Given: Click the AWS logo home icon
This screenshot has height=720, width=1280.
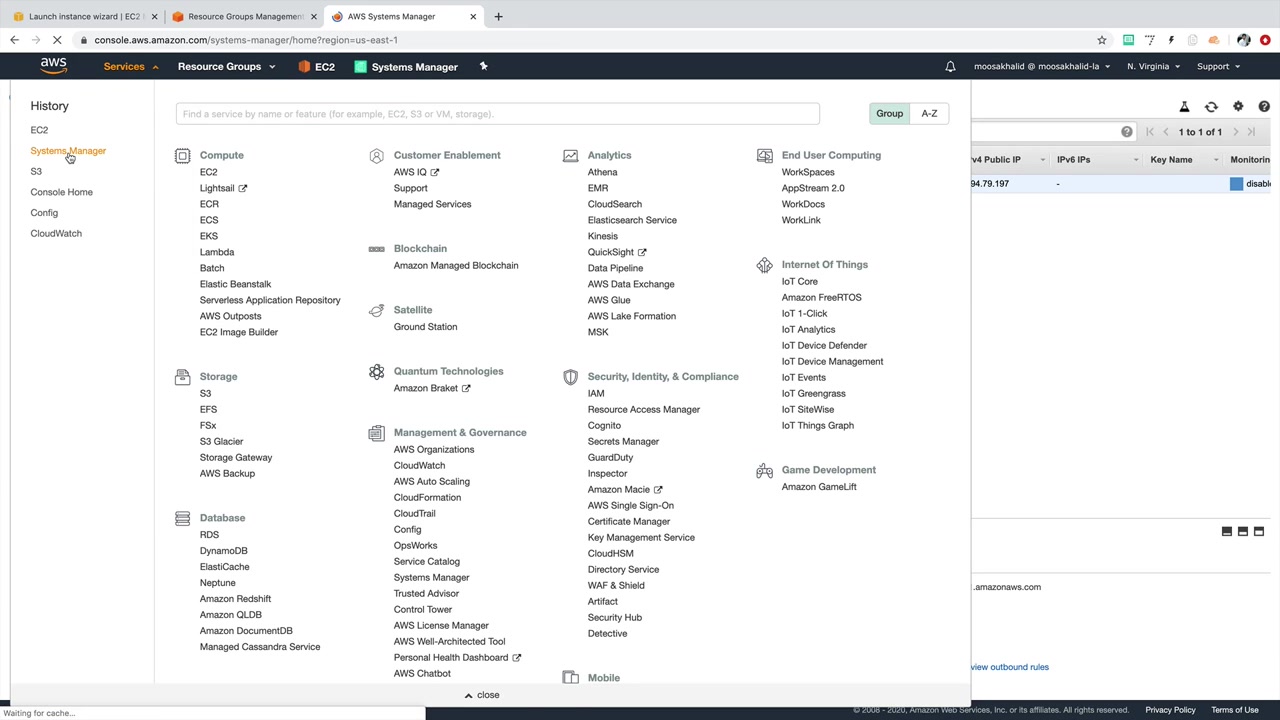Looking at the screenshot, I should (54, 66).
